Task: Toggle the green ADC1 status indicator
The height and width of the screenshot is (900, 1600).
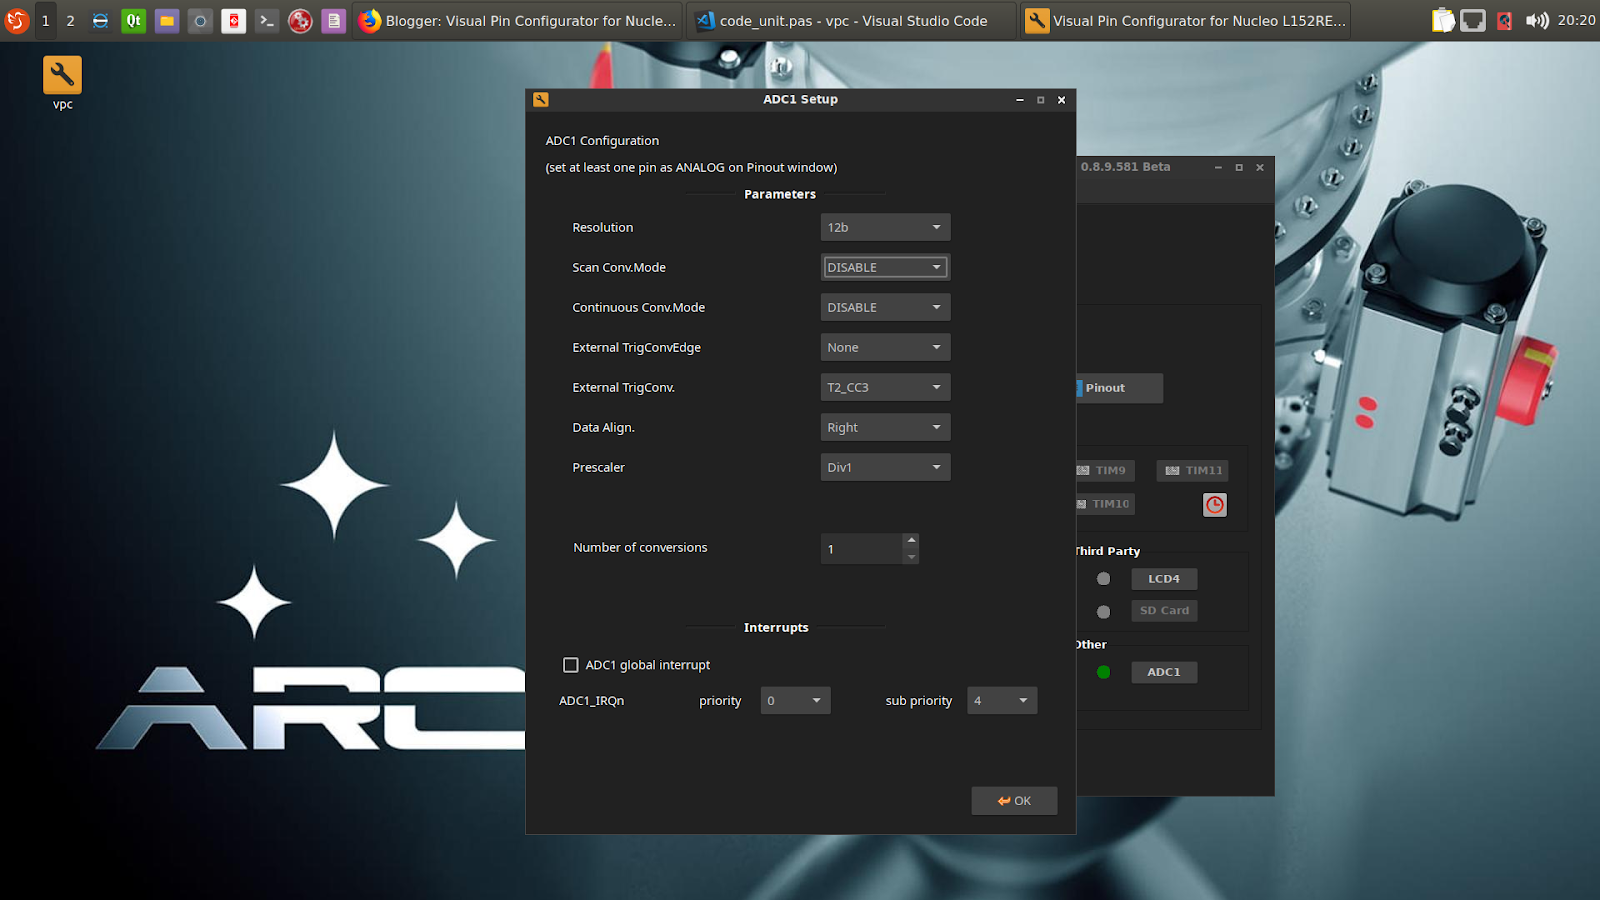Action: click(x=1103, y=672)
